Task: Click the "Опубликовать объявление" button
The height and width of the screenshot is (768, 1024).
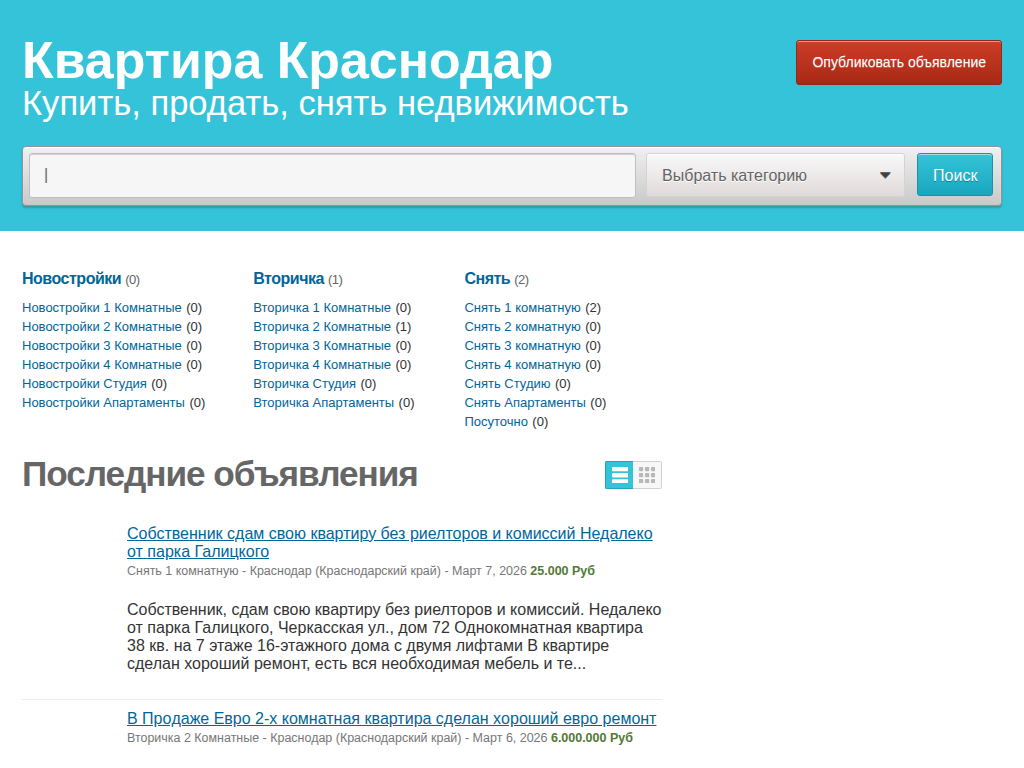Action: pyautogui.click(x=897, y=61)
